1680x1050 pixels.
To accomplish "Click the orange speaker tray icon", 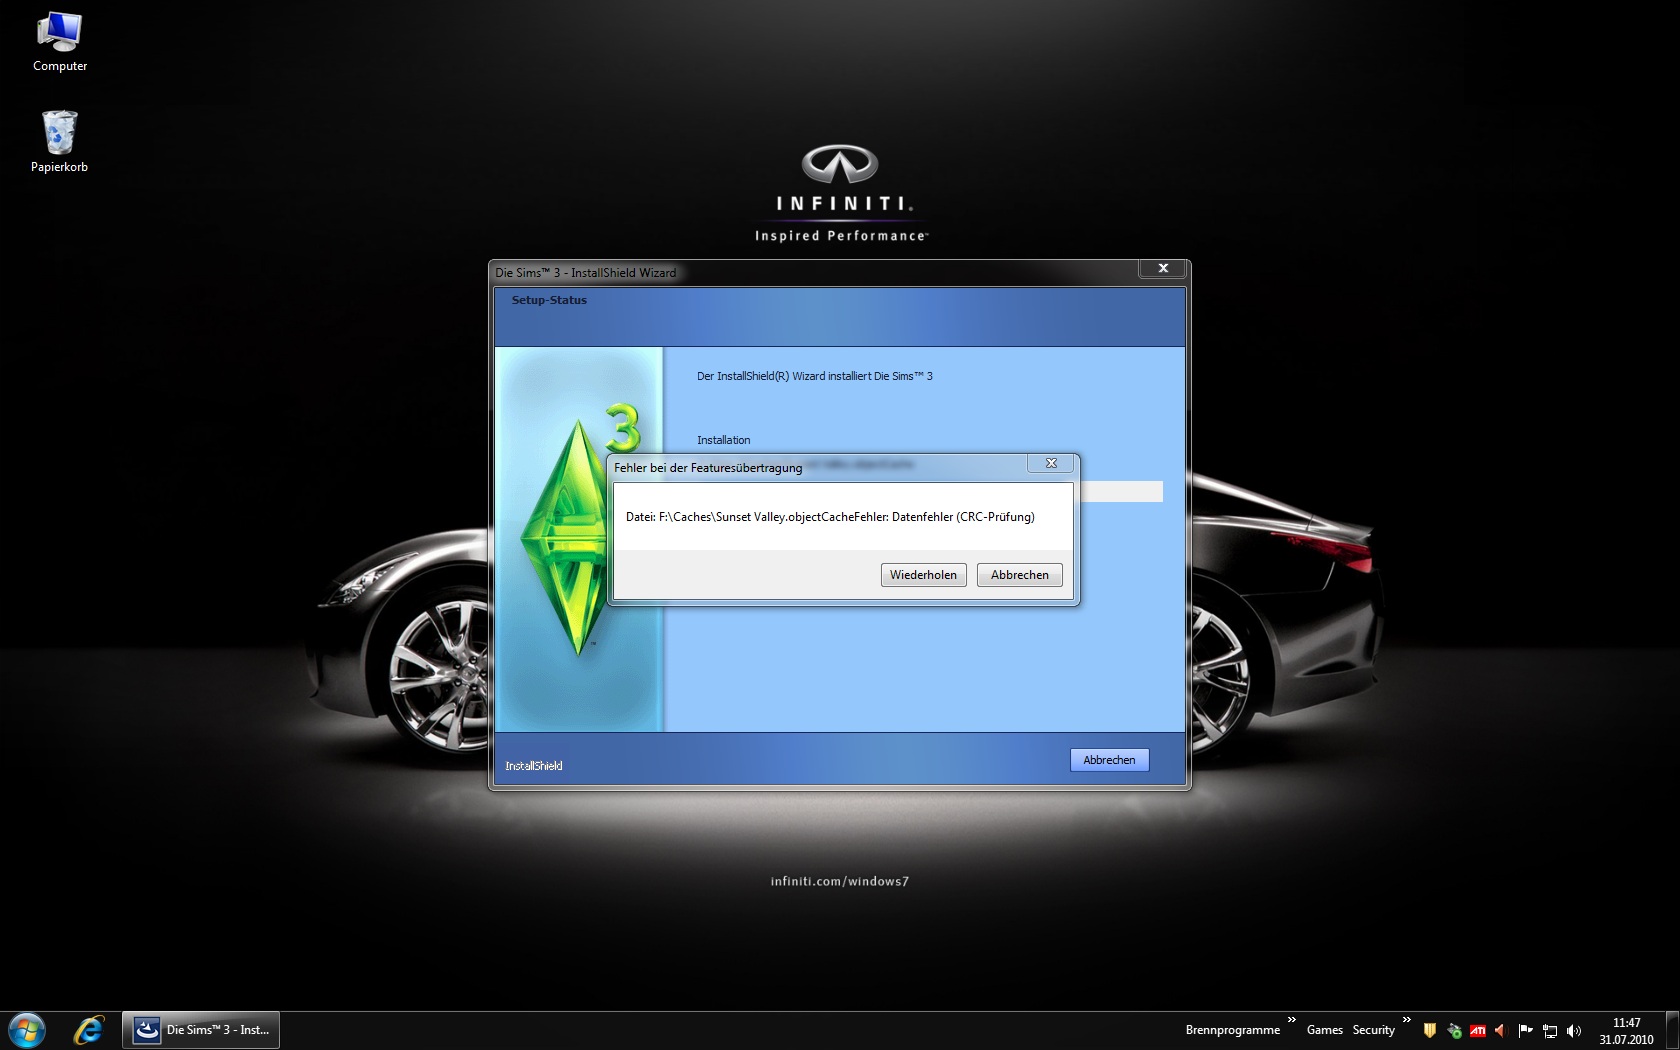I will 1500,1030.
